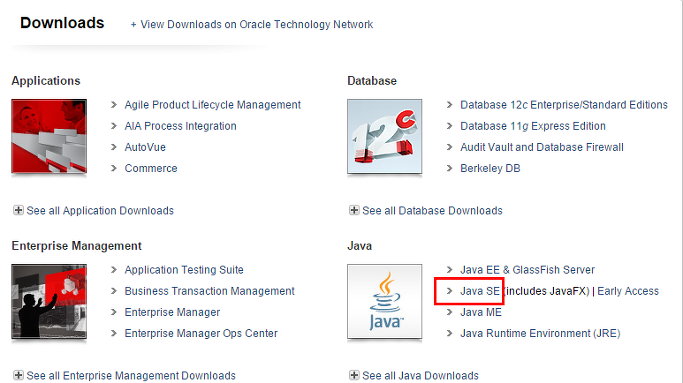
Task: Open AIA Process Integration link
Action: coord(180,126)
